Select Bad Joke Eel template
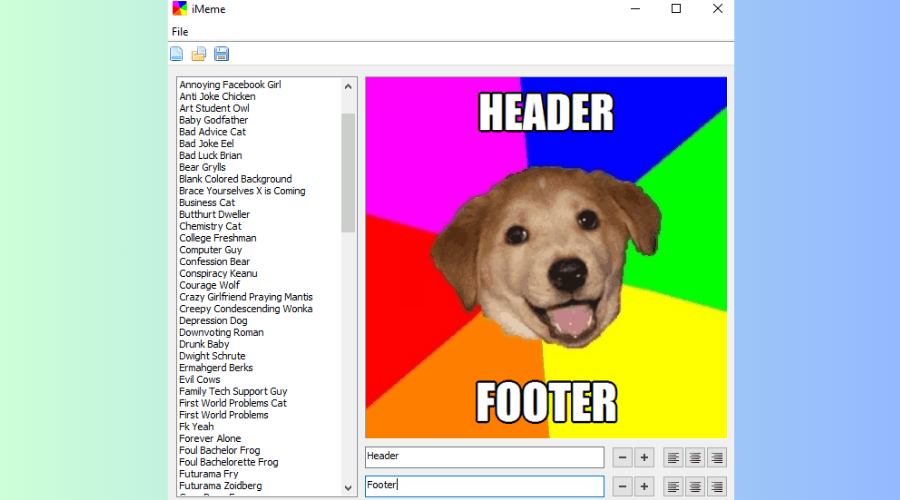900x500 pixels. (206, 144)
